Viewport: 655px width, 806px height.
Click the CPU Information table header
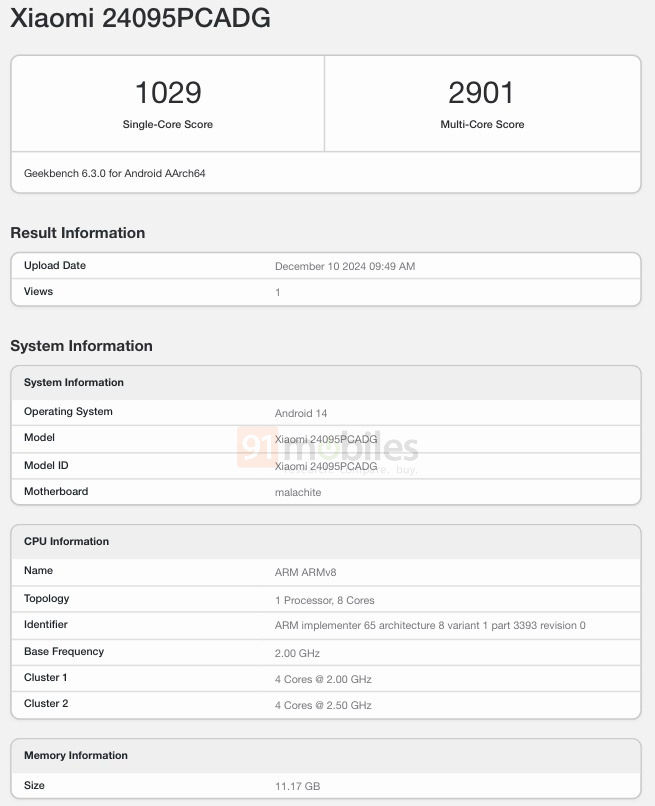click(66, 542)
